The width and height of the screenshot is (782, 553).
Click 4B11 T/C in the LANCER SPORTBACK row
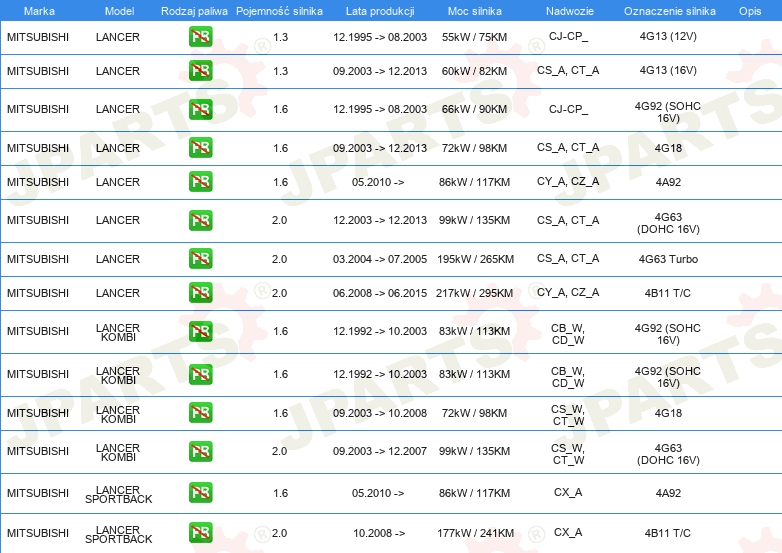668,533
